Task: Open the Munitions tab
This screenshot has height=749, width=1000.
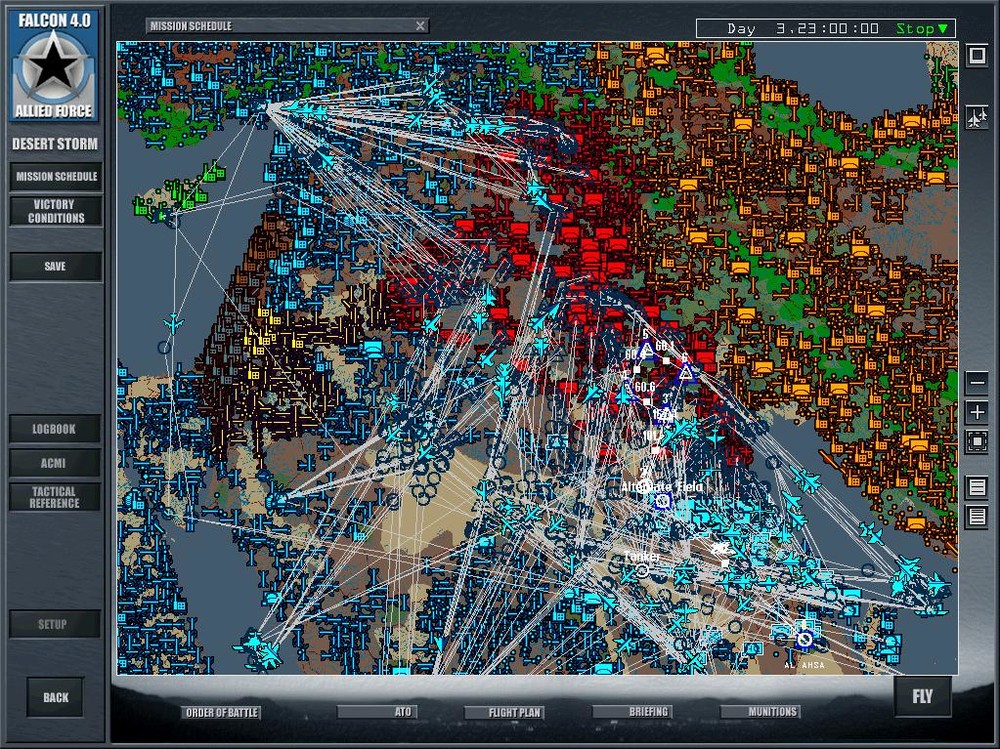Action: coord(760,712)
